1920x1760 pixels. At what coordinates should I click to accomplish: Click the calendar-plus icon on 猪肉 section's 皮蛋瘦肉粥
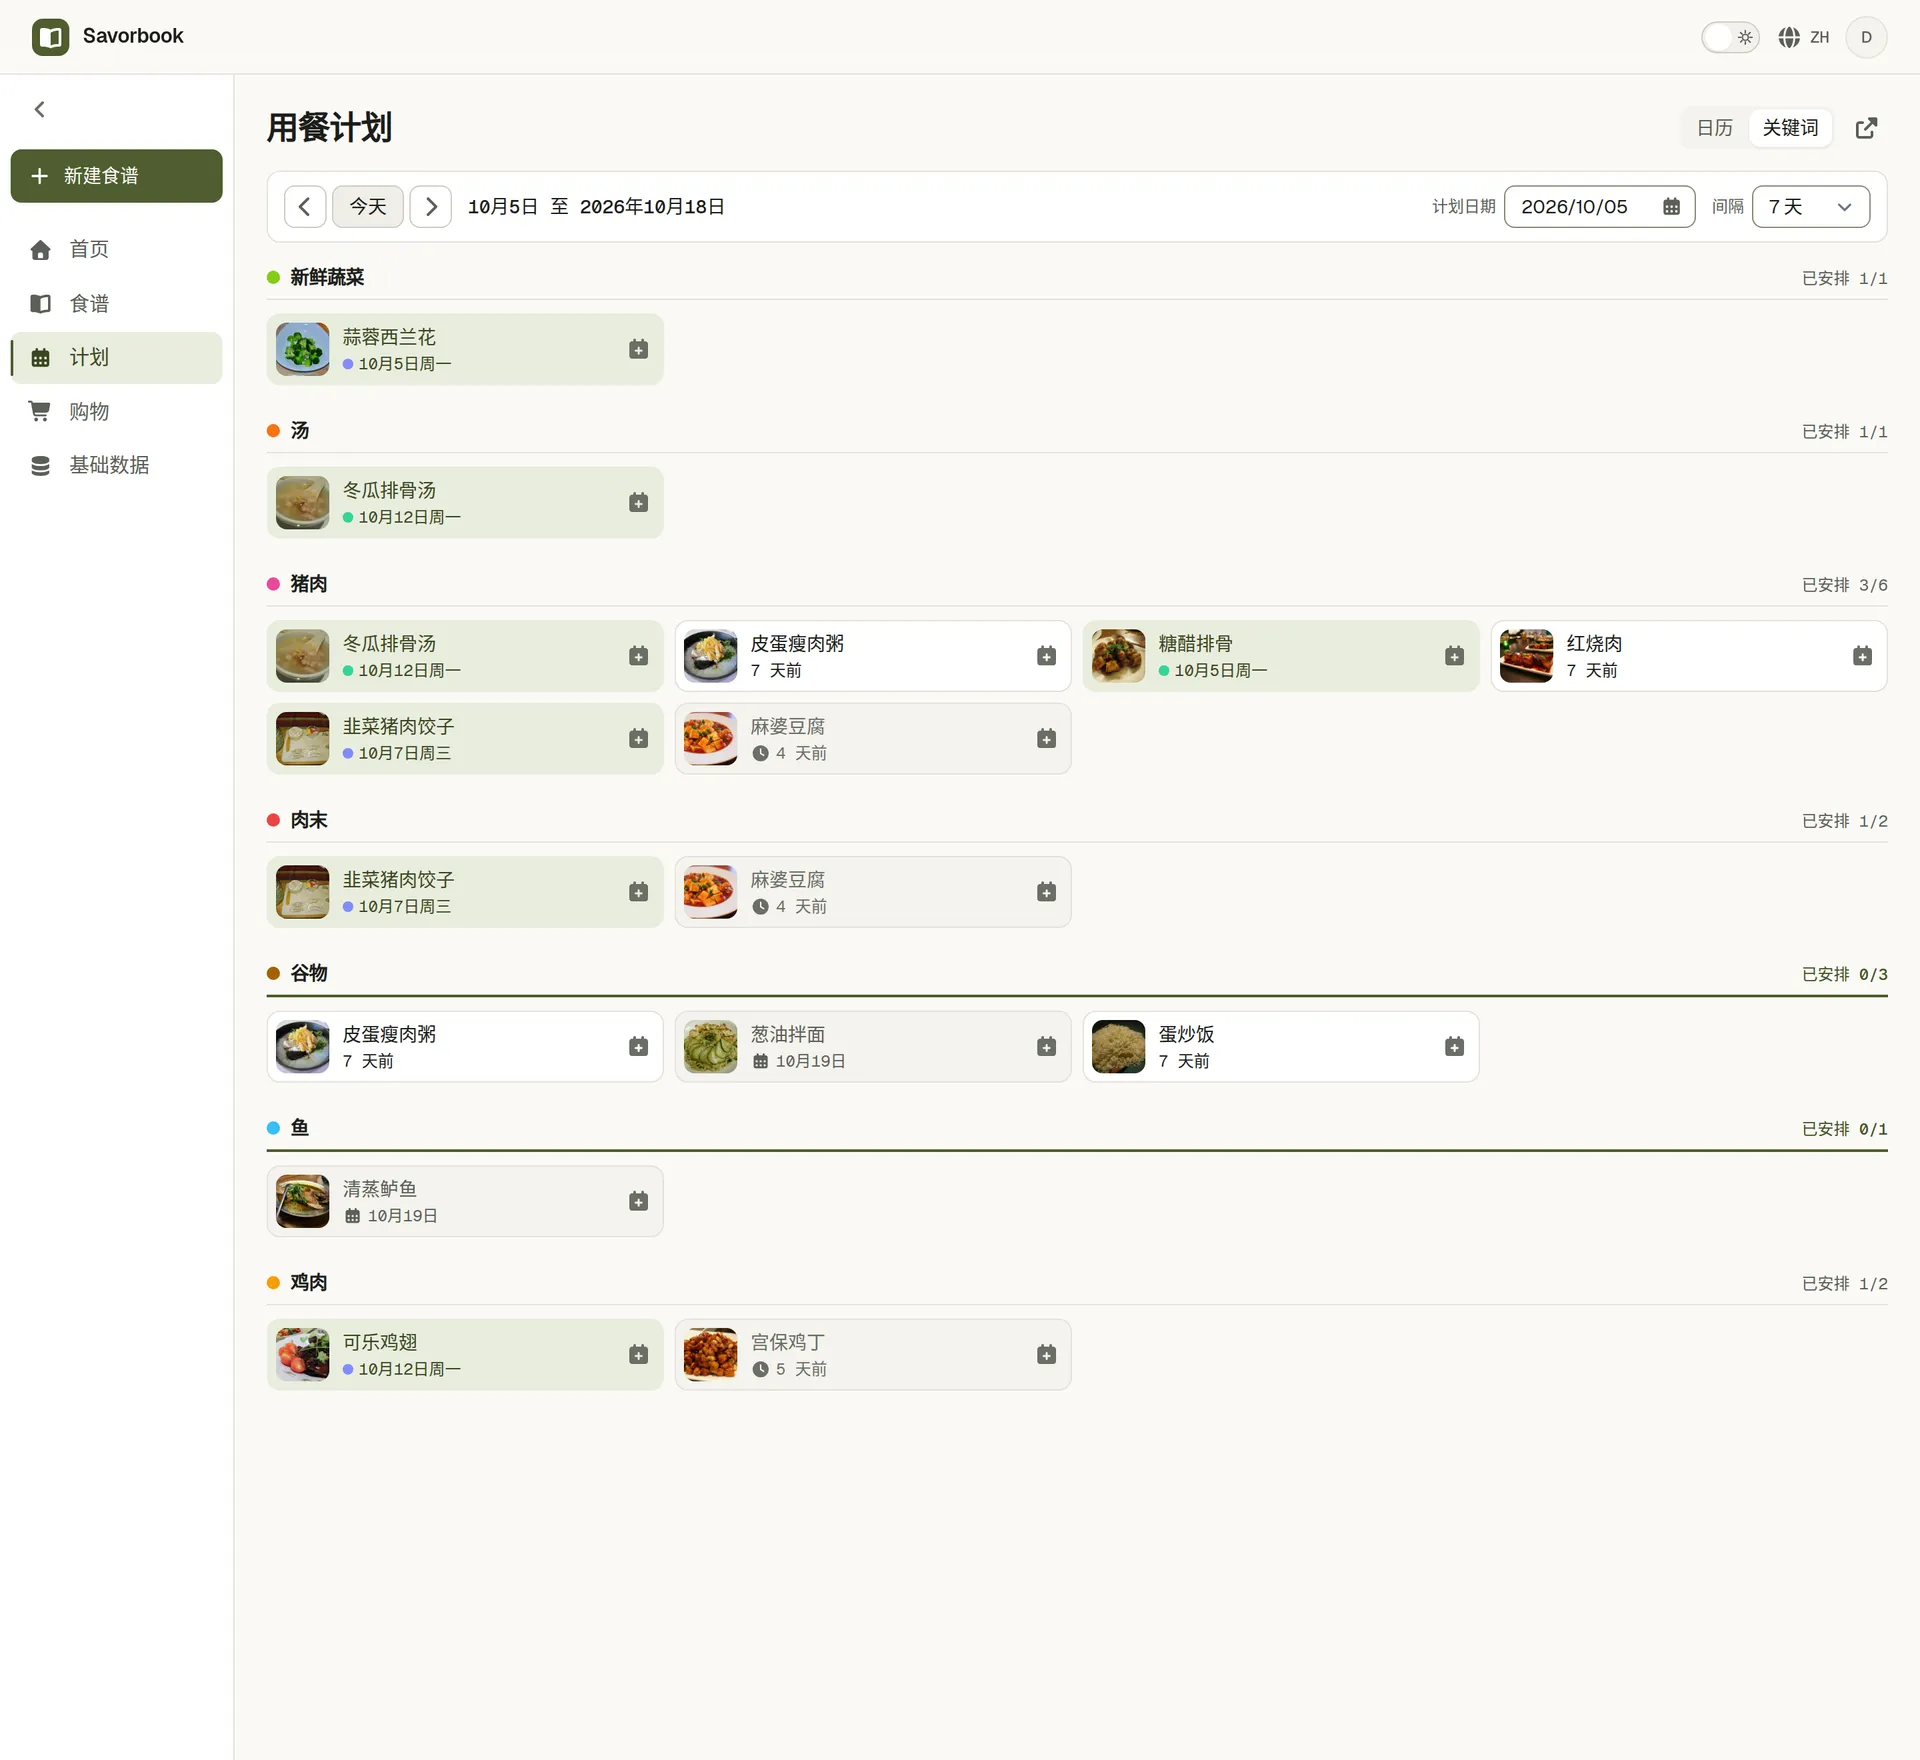click(x=1046, y=656)
